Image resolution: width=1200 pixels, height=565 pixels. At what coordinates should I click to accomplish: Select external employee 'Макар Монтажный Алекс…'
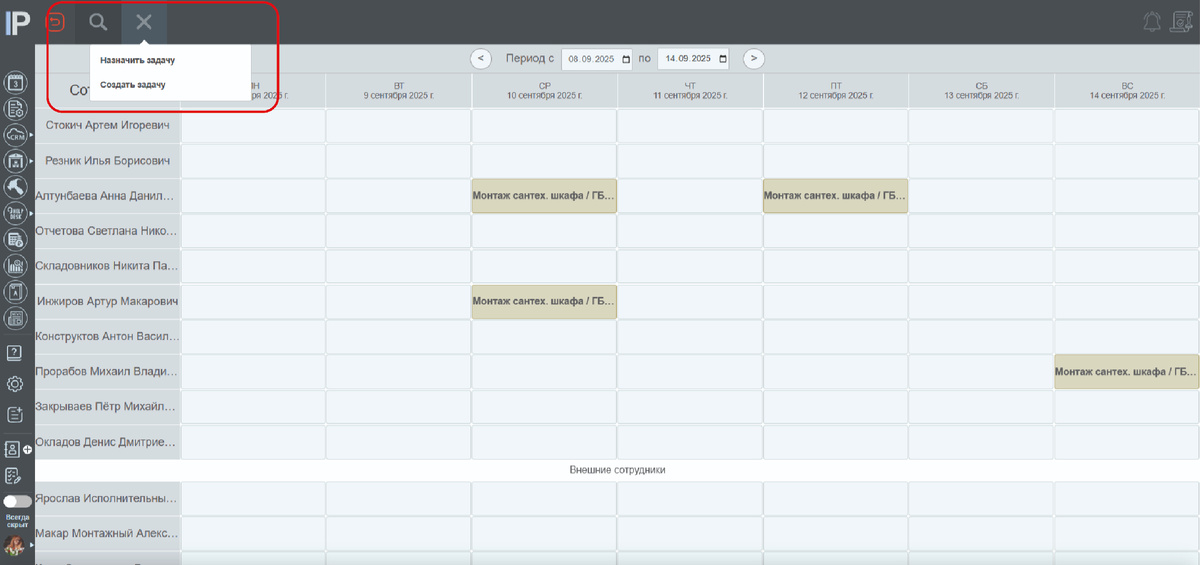[x=107, y=533]
